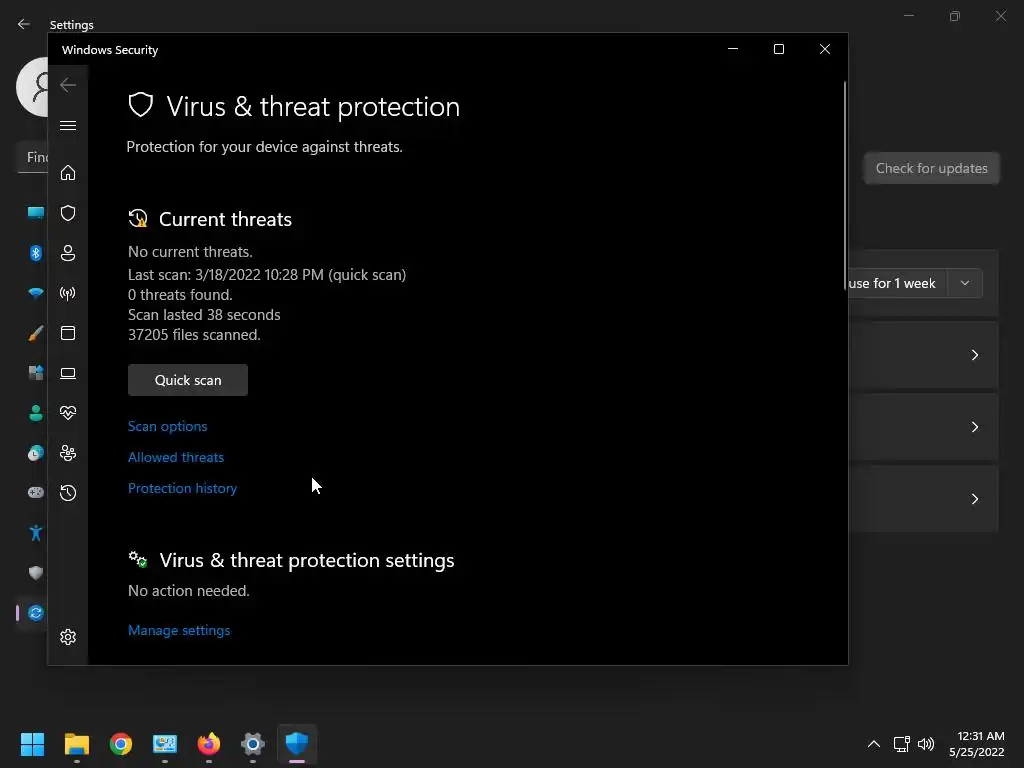This screenshot has width=1024, height=768.
Task: Launch Google Chrome from taskbar
Action: click(x=121, y=744)
